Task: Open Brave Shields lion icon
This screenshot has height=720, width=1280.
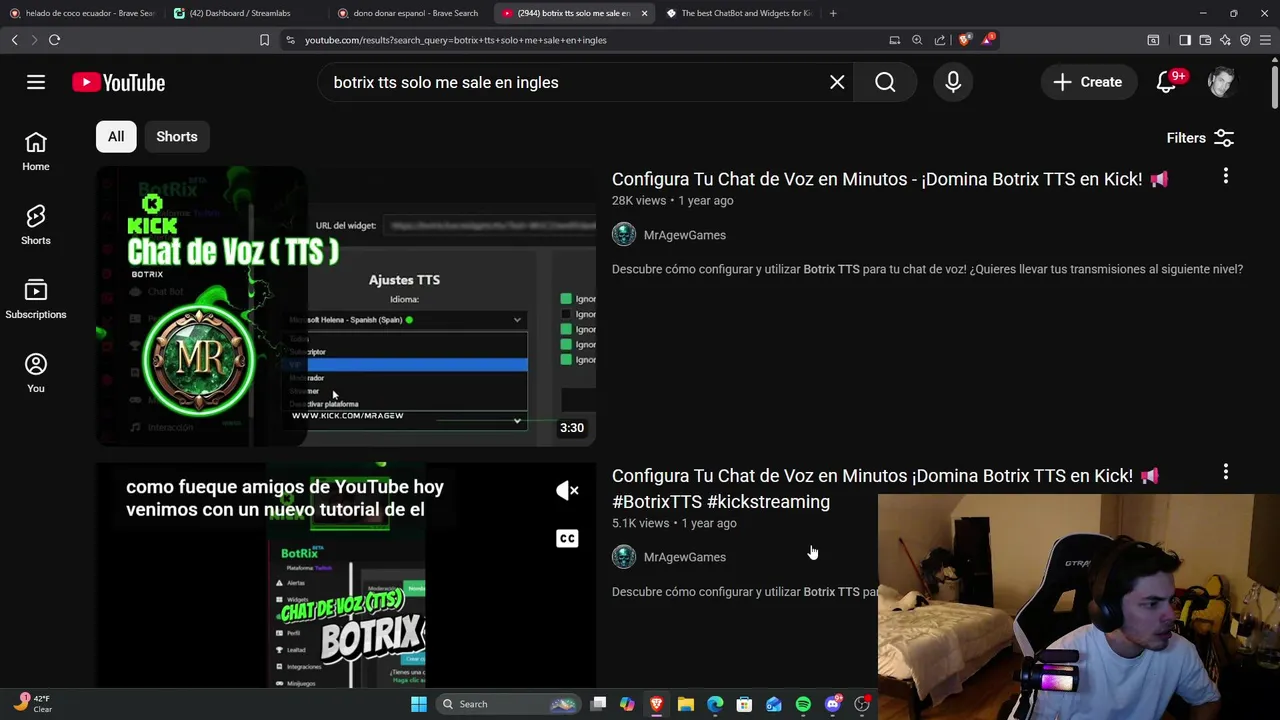Action: pyautogui.click(x=964, y=40)
